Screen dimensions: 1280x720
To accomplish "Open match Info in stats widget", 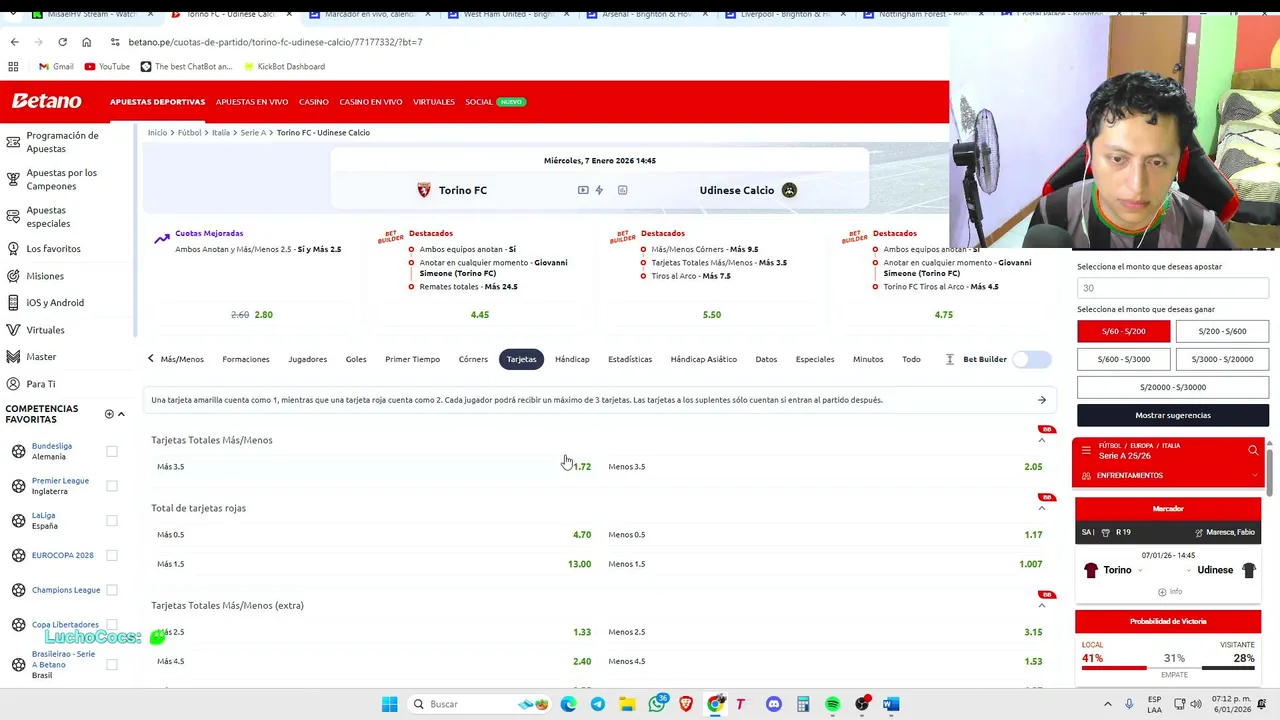I will coord(1169,591).
